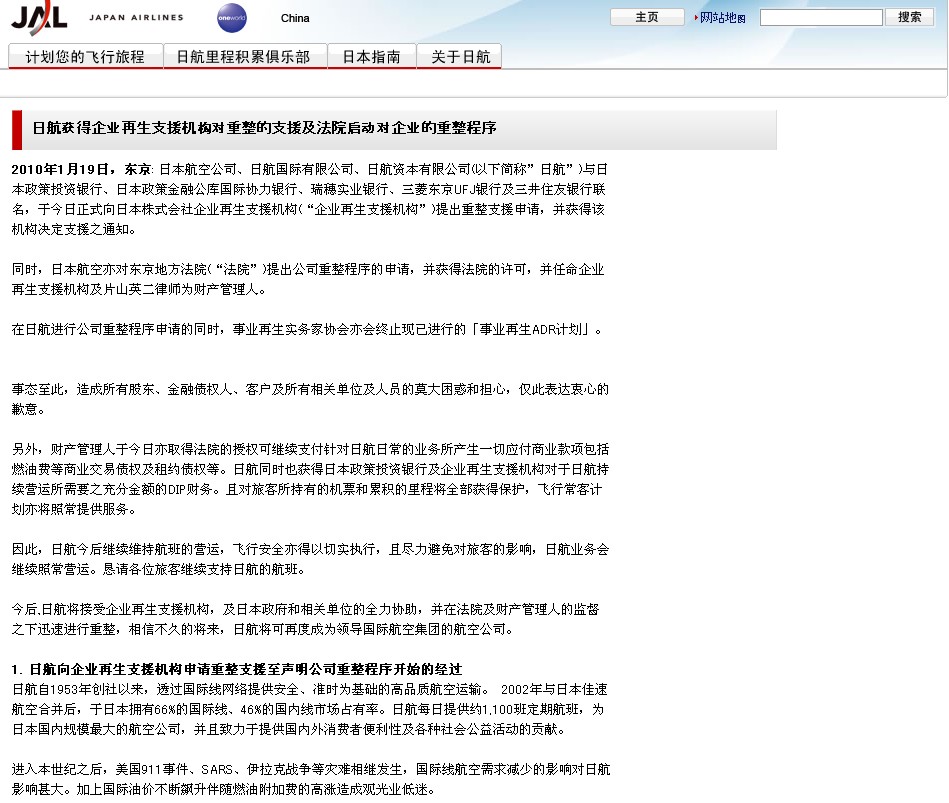
Task: Open the 关于日航 tab
Action: (459, 56)
